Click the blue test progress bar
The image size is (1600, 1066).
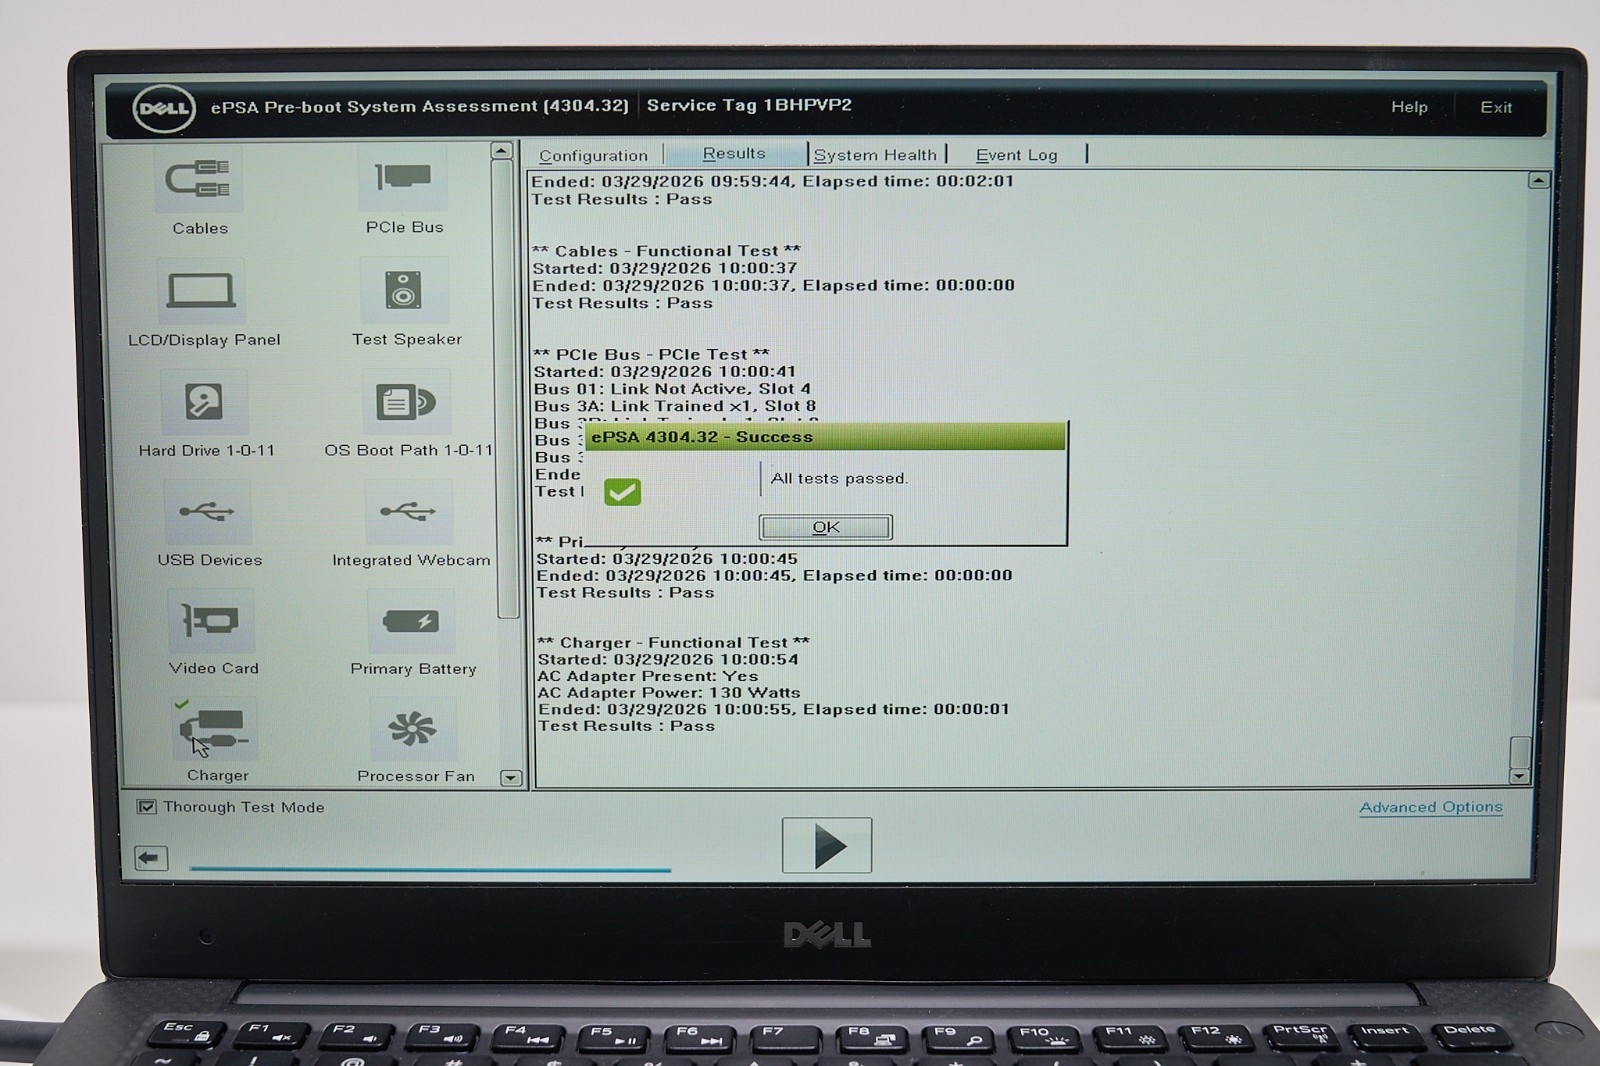430,870
